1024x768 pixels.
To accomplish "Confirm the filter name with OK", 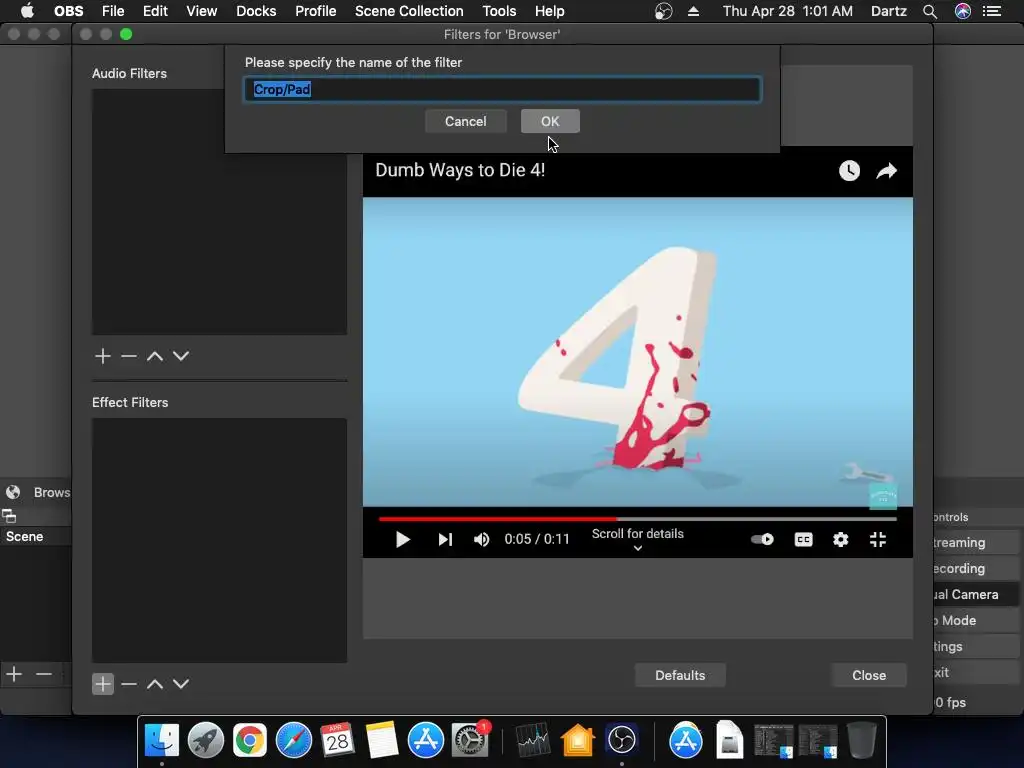I will tap(550, 121).
